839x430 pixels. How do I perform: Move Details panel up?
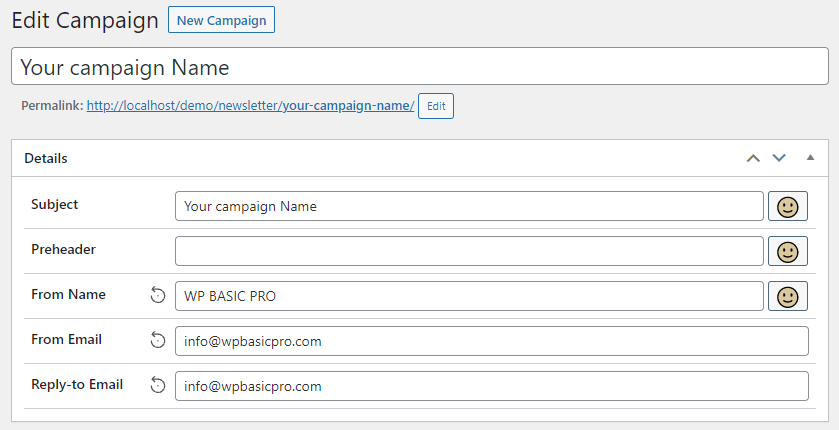click(753, 158)
